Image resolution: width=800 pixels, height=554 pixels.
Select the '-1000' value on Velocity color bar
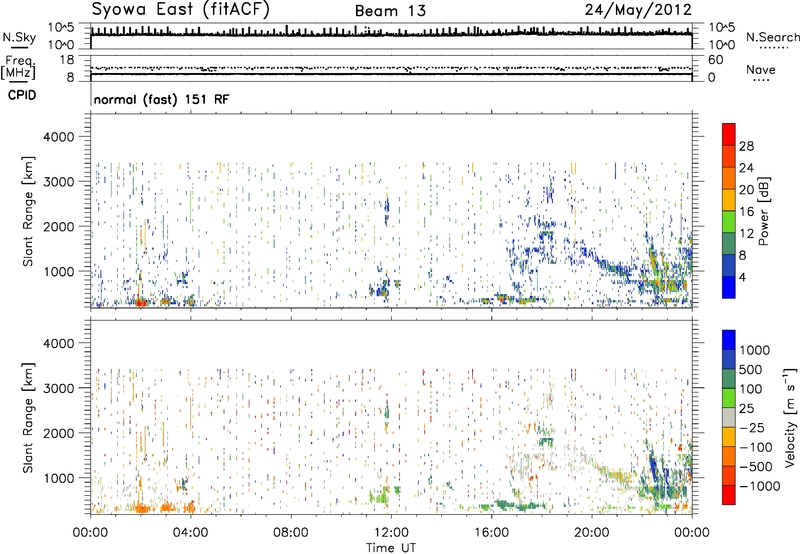(758, 486)
